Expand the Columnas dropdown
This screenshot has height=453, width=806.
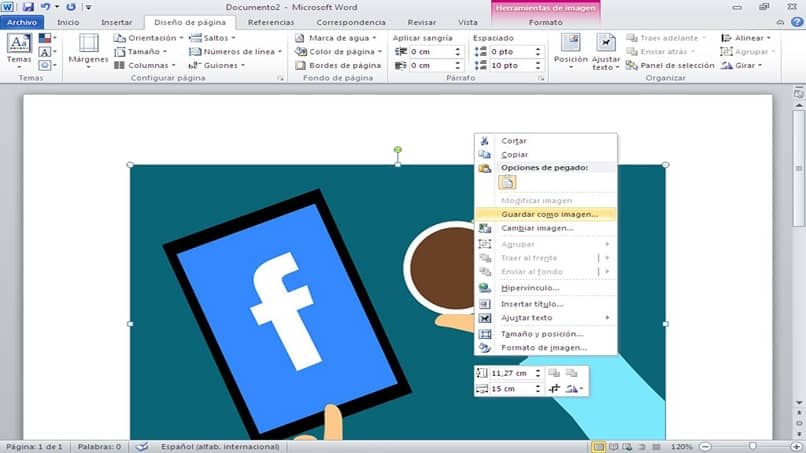click(145, 65)
